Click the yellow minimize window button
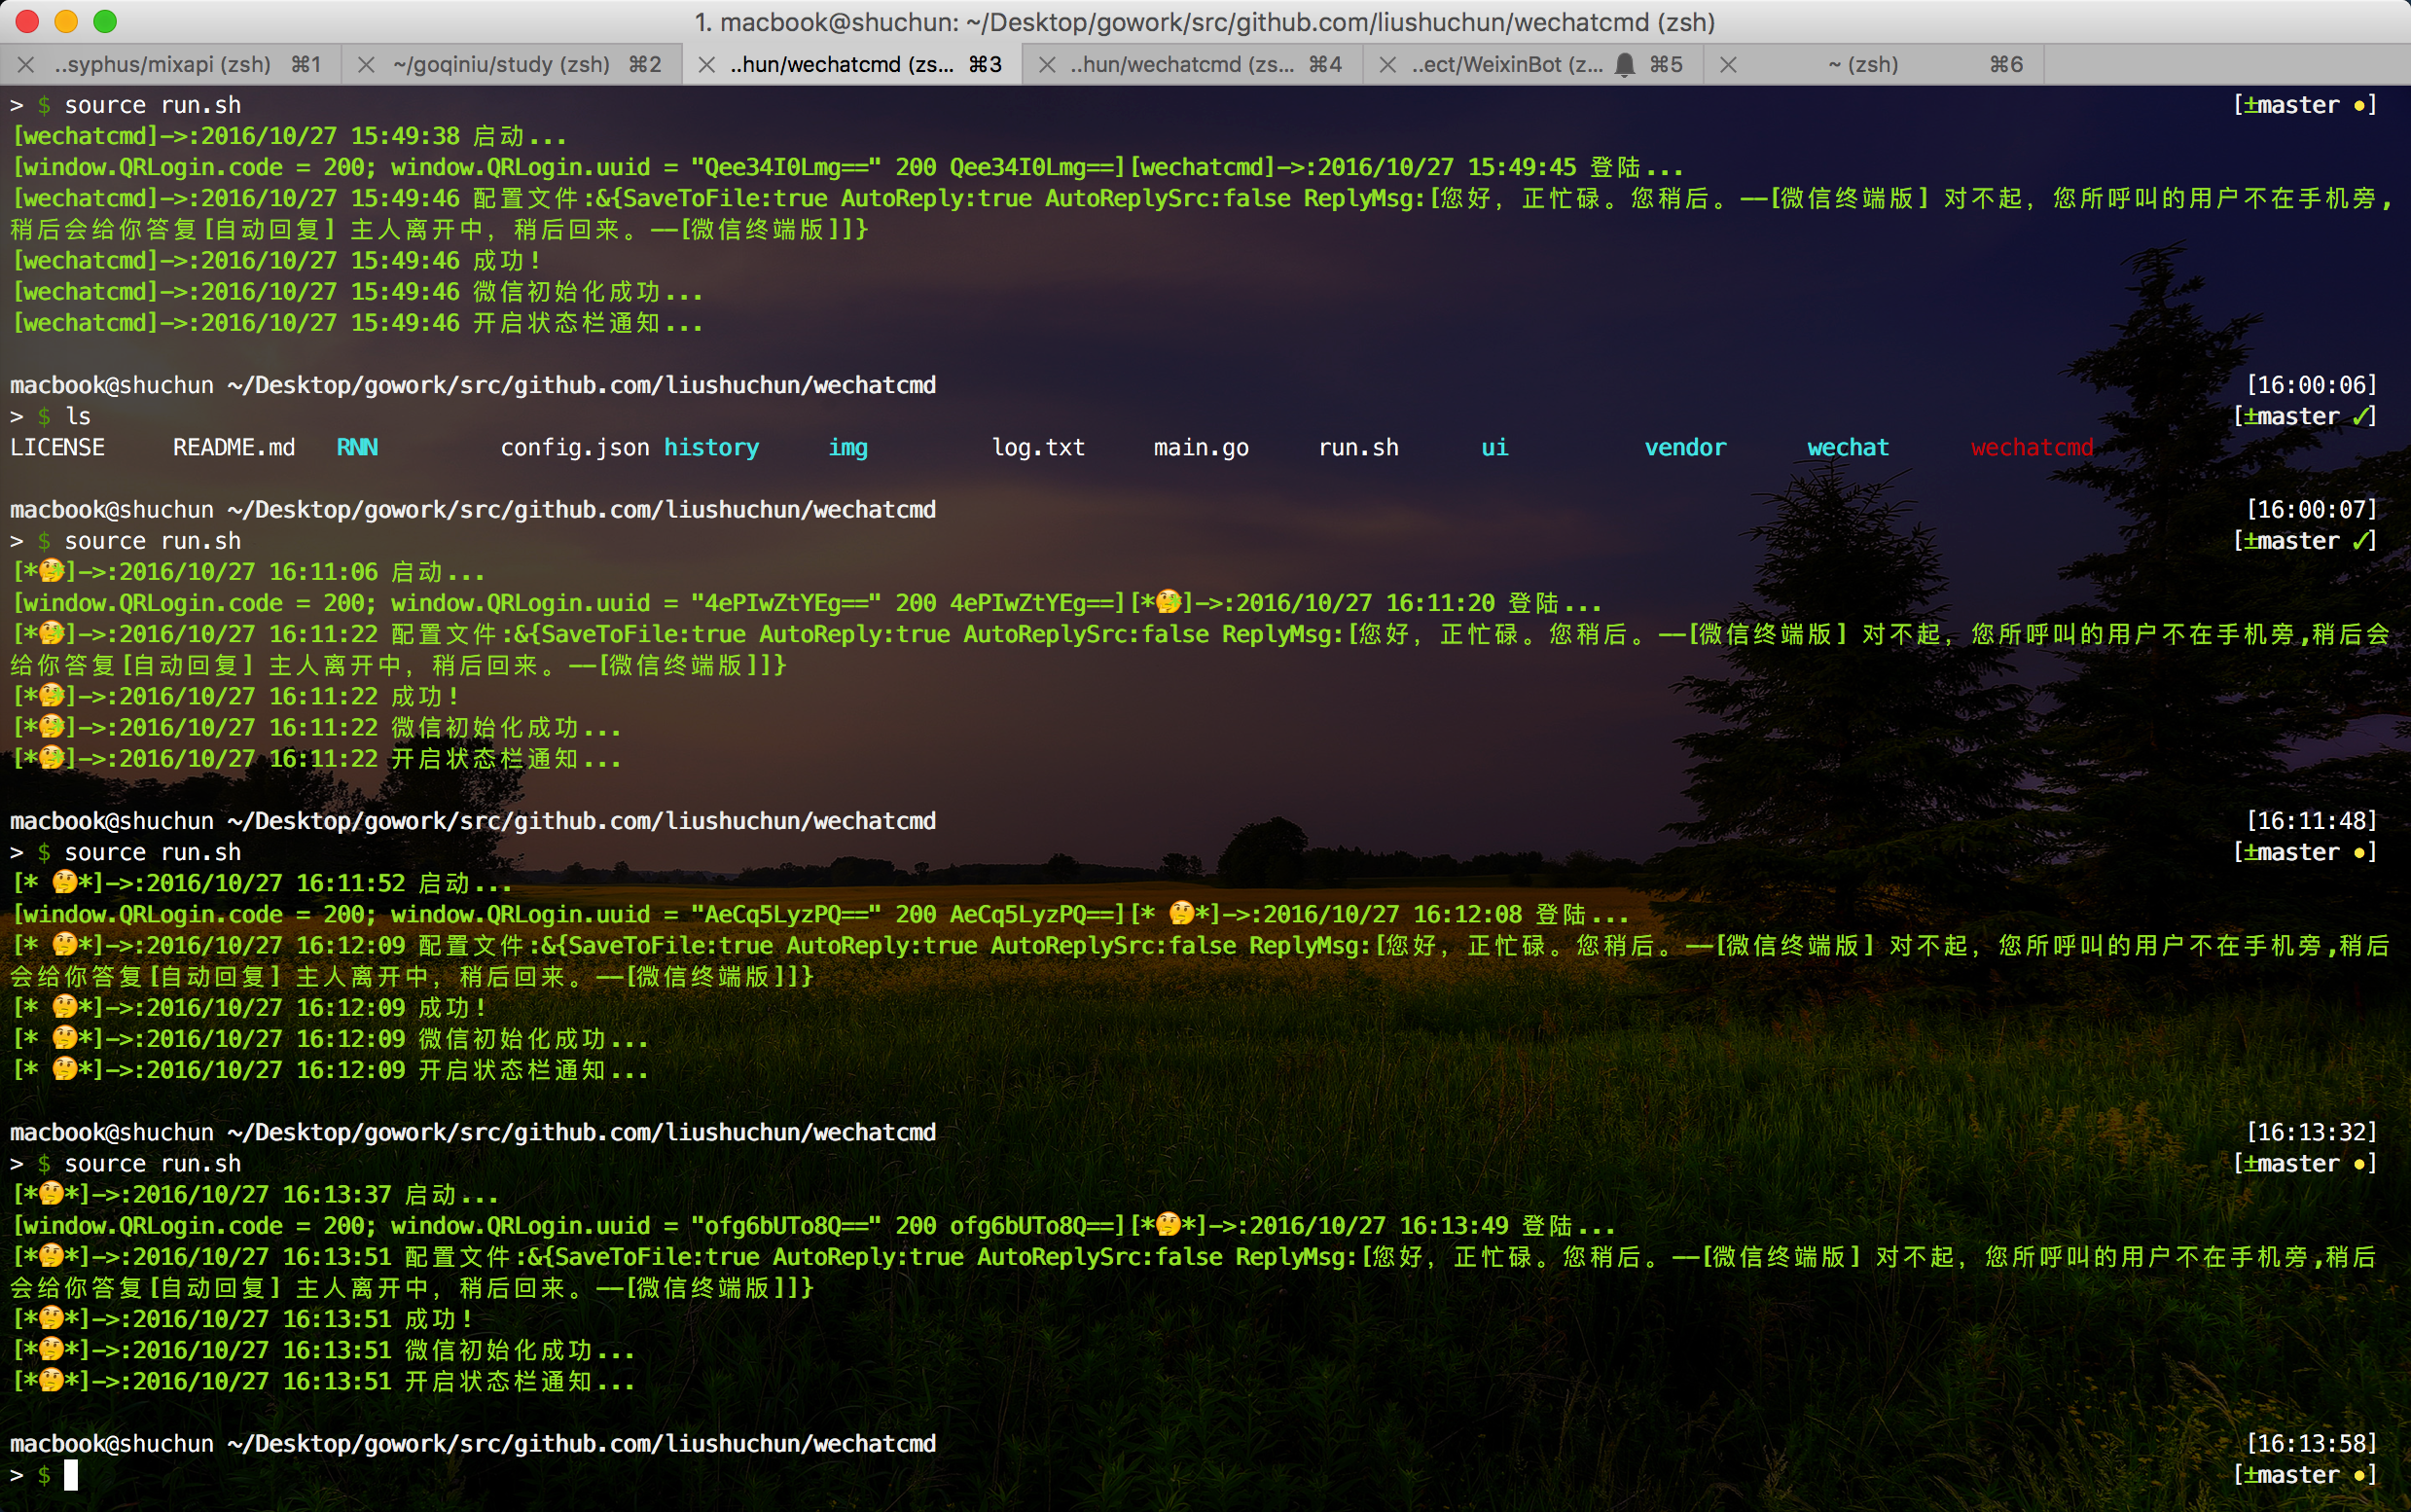 66,21
